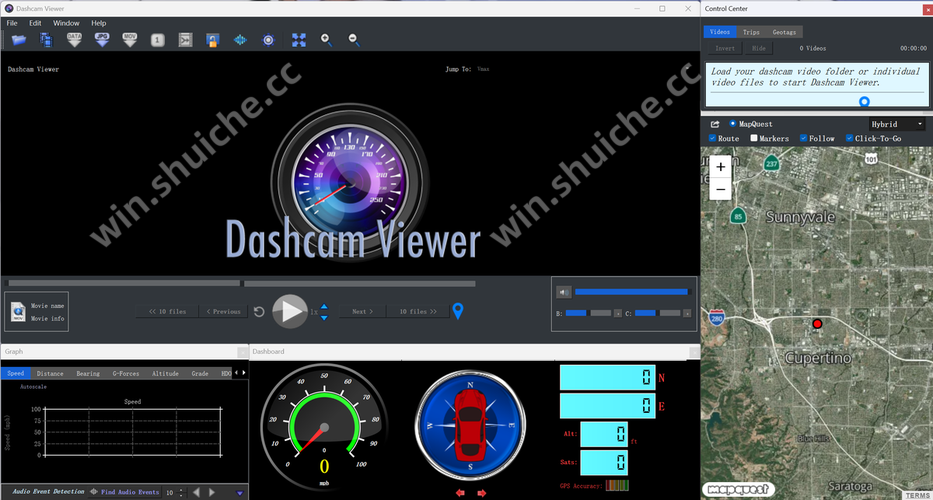Increment the audio events value 10

pyautogui.click(x=183, y=490)
